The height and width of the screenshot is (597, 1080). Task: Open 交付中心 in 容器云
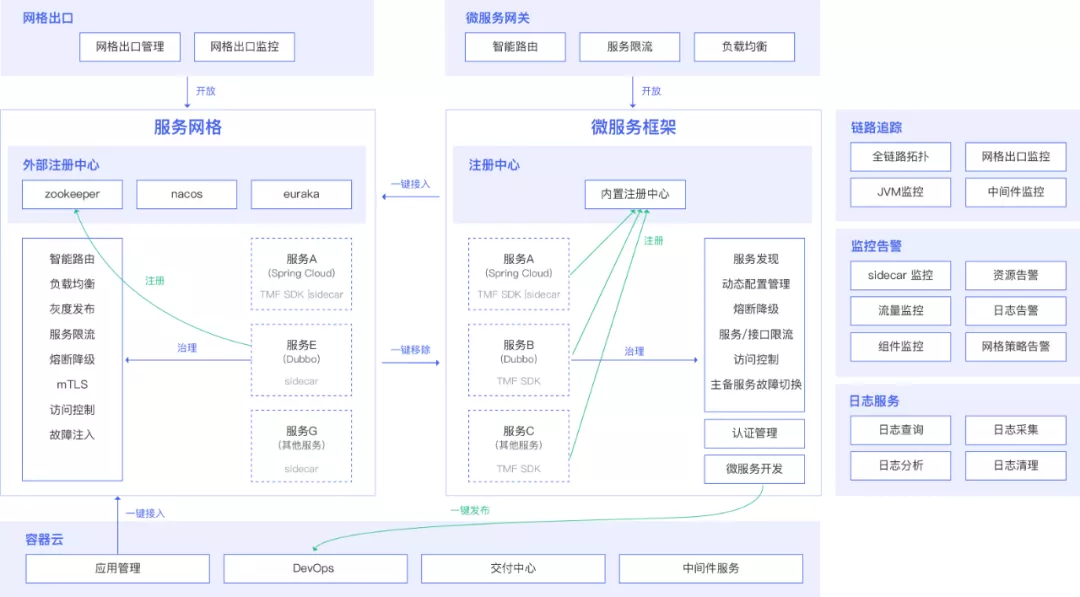pyautogui.click(x=512, y=568)
